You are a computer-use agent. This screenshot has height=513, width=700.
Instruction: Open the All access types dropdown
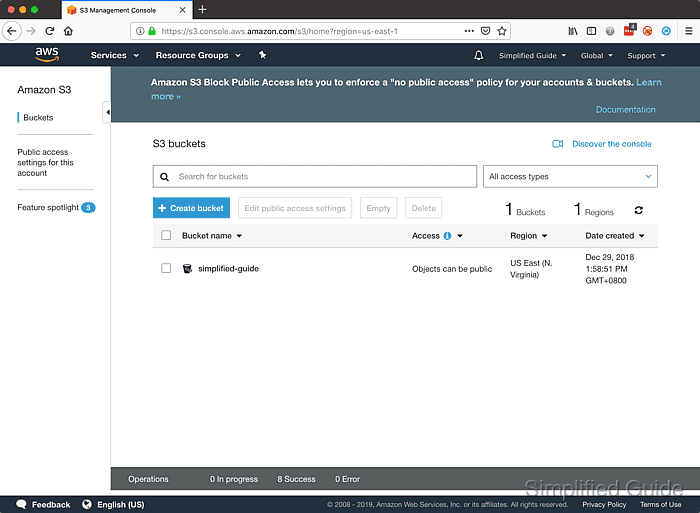click(570, 176)
